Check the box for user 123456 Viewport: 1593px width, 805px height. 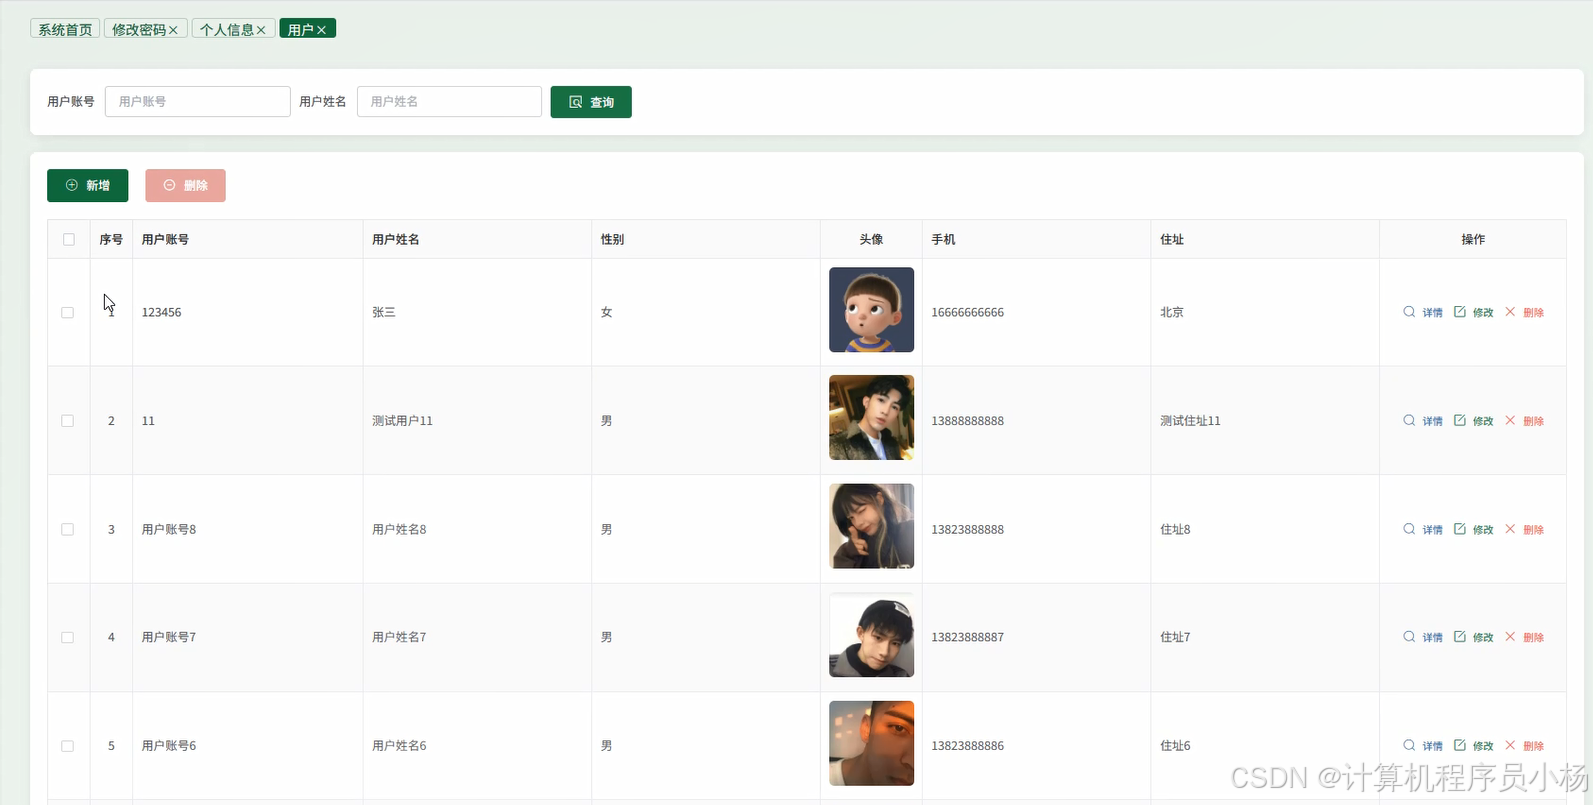coord(68,312)
